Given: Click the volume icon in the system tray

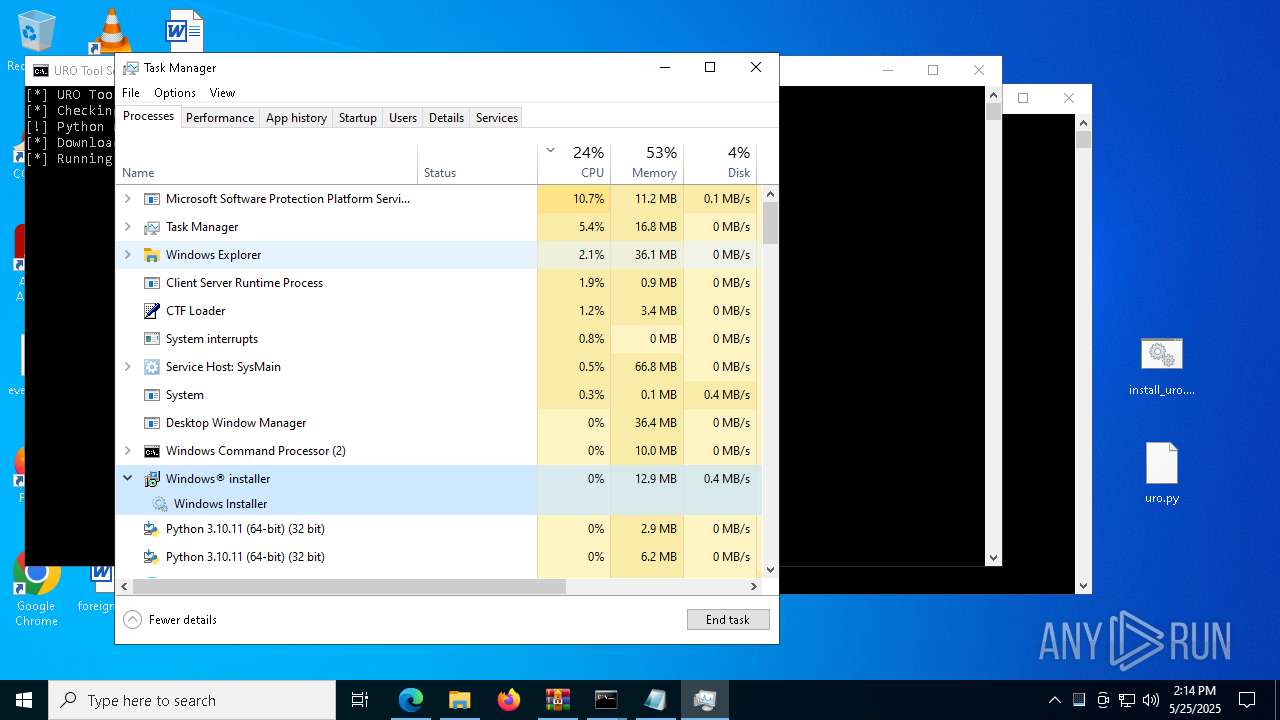Looking at the screenshot, I should (x=1151, y=700).
